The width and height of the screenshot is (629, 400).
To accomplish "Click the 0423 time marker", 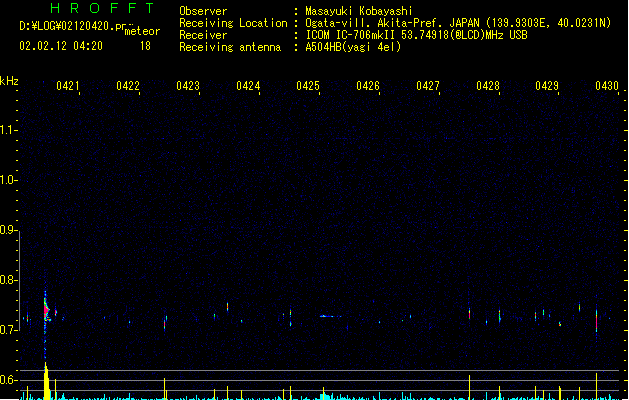I will coord(188,86).
